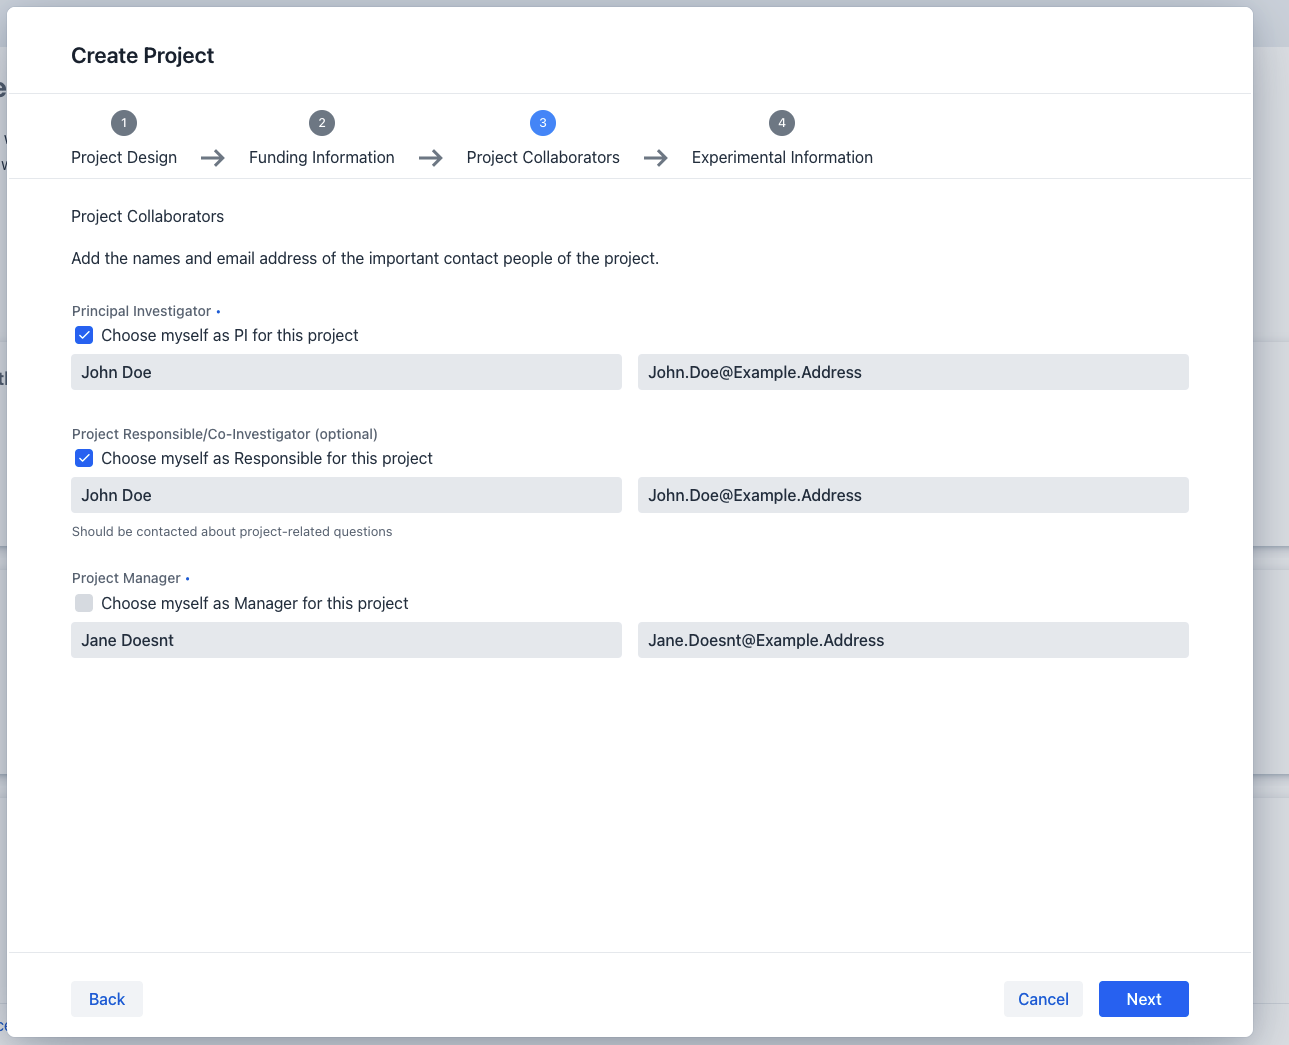Select Project Responsible email field

(913, 495)
